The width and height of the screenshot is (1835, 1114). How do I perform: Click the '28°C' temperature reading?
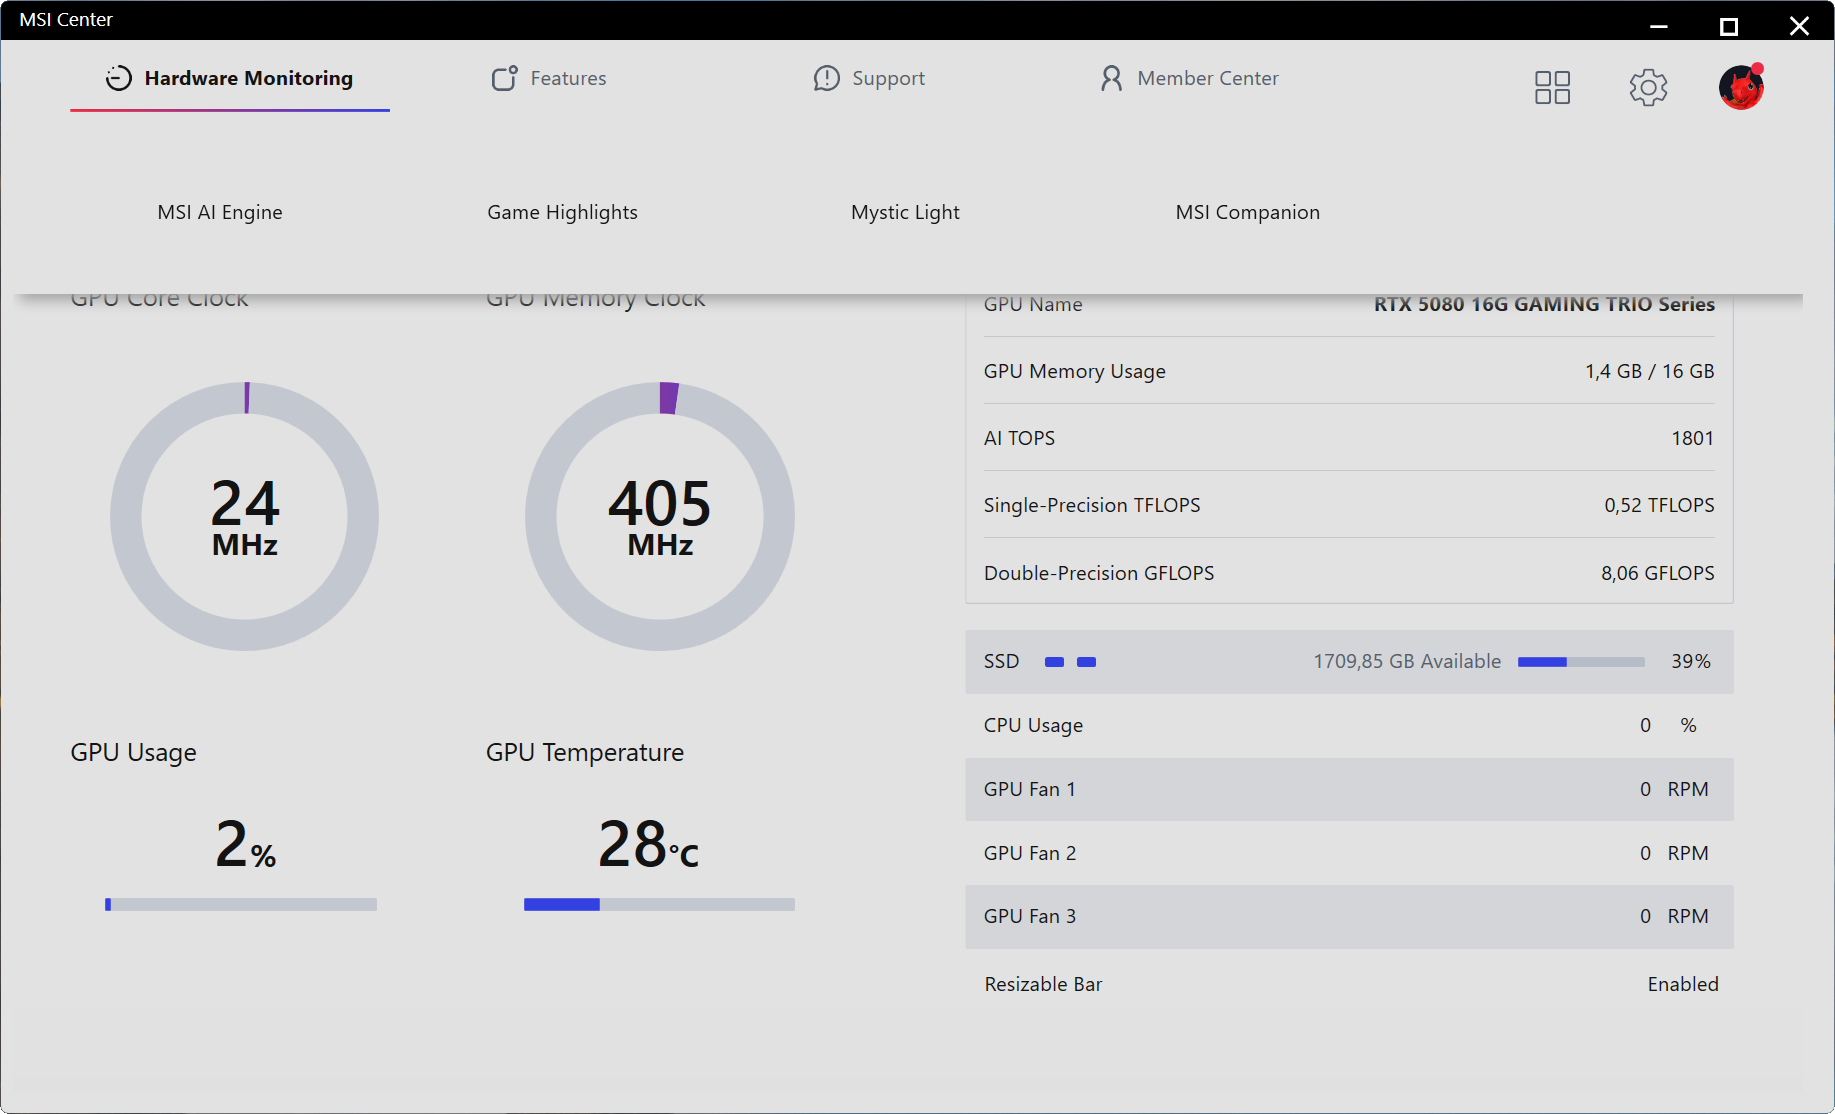pyautogui.click(x=648, y=844)
